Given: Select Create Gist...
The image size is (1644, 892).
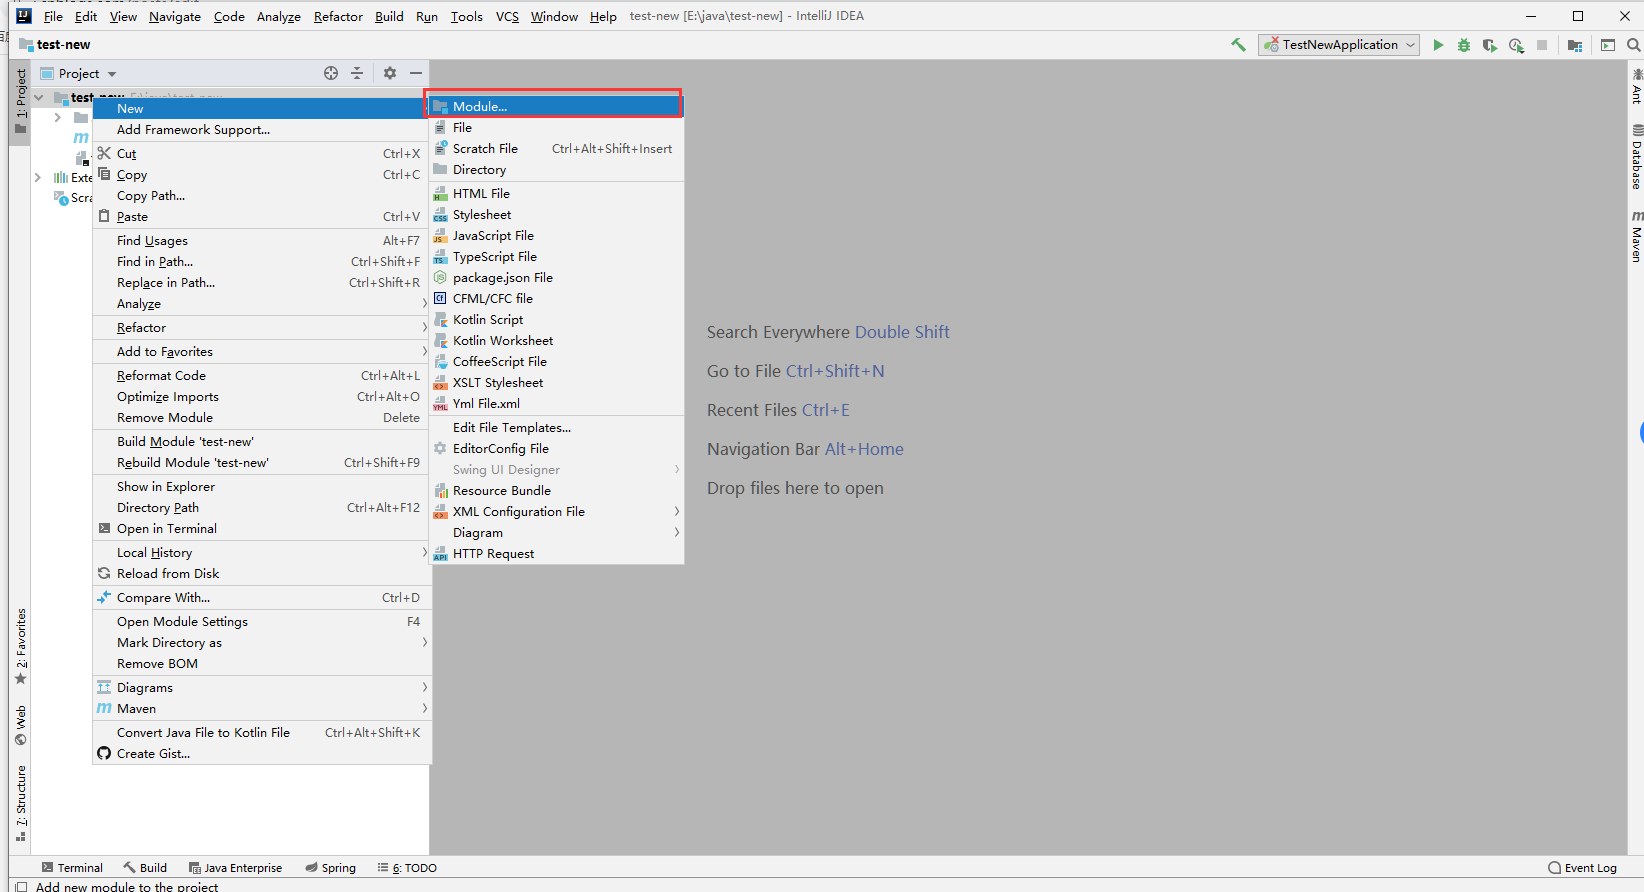Looking at the screenshot, I should [262, 754].
